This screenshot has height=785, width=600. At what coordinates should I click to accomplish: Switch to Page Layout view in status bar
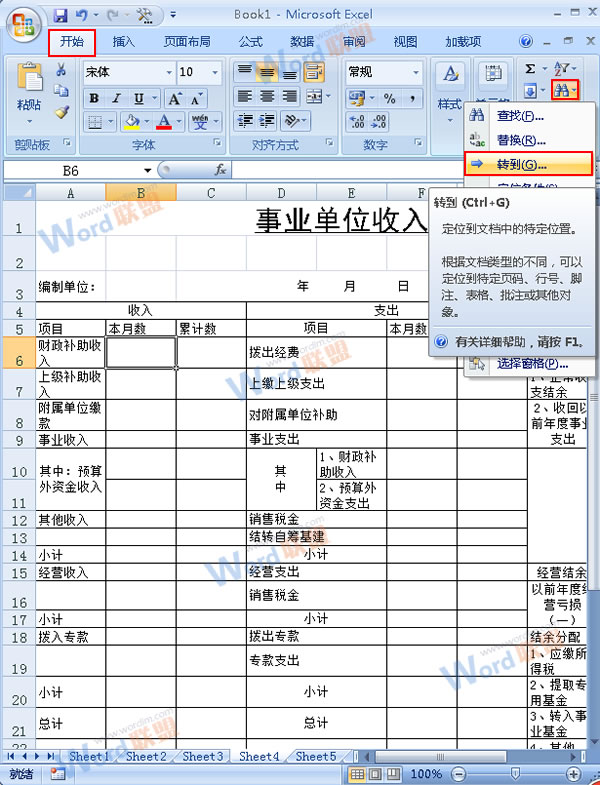click(376, 774)
